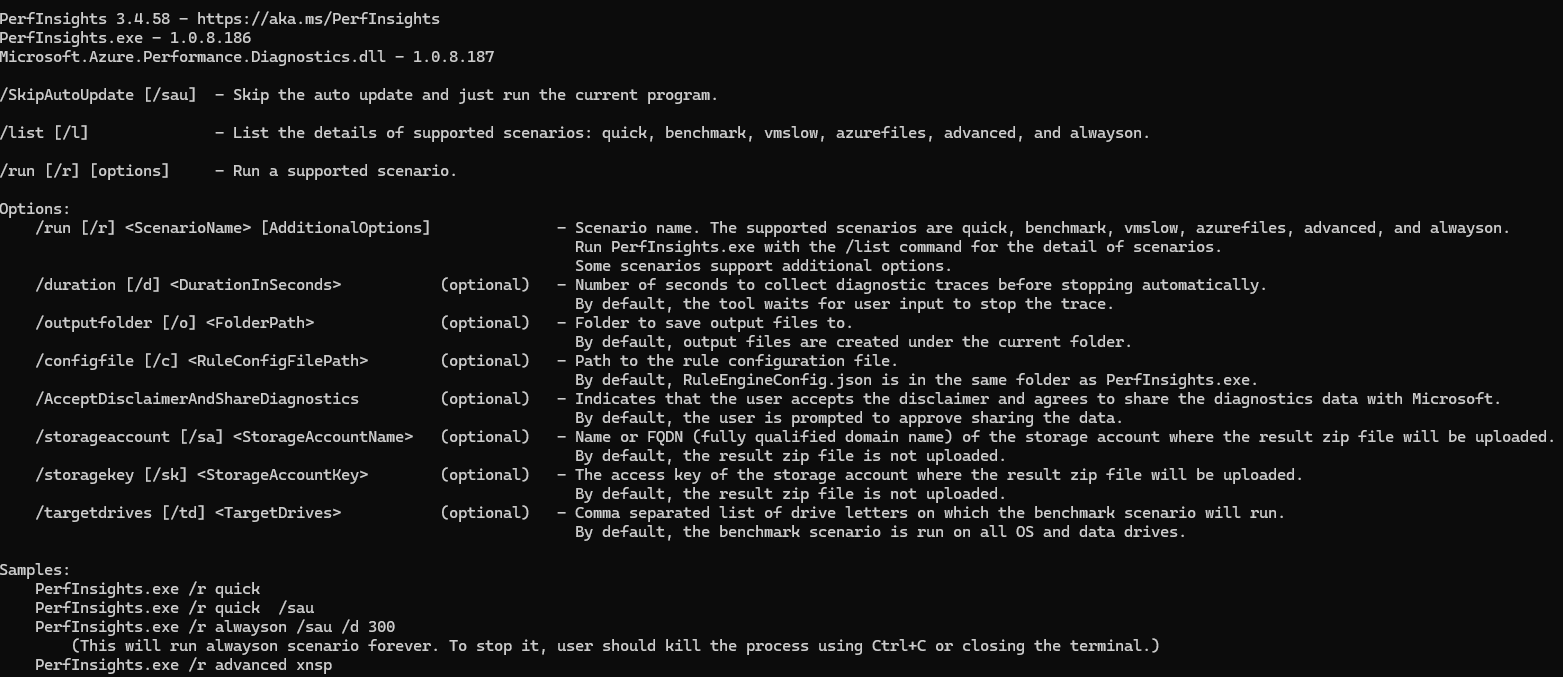Click the "PerfInsights.exe /r advanced xnsp" sample
The width and height of the screenshot is (1563, 677).
(x=184, y=665)
